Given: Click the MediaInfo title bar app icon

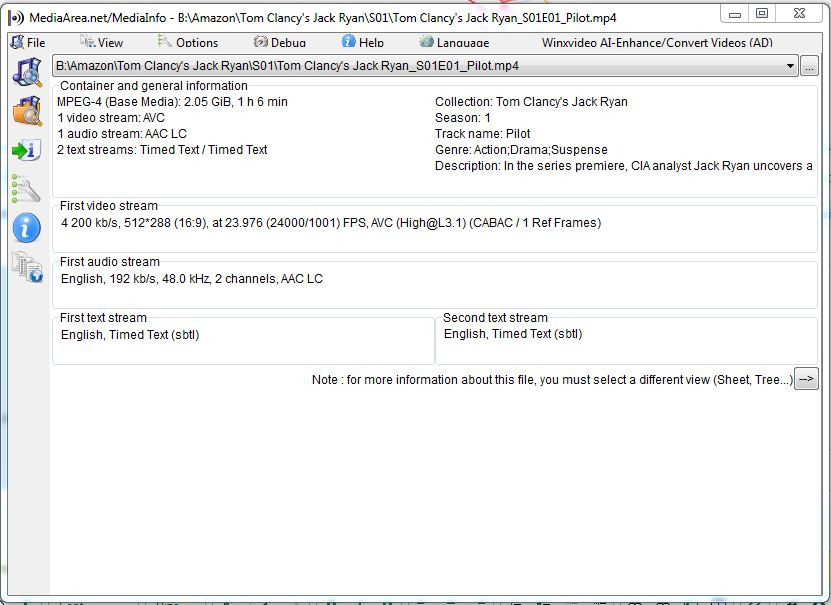Looking at the screenshot, I should (x=16, y=18).
